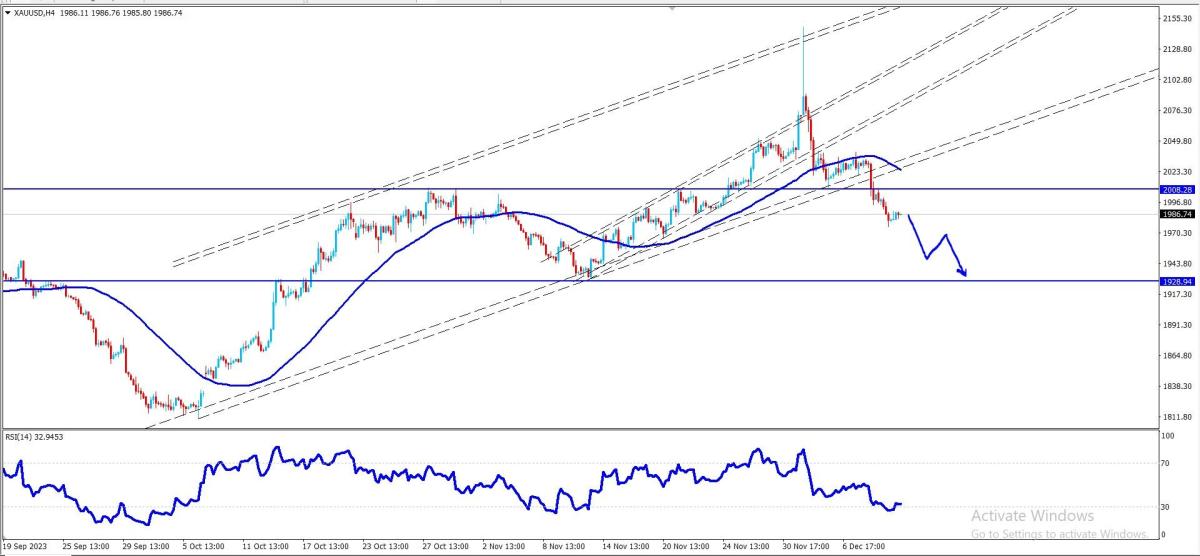Click the chart shift triangle marker at top
The height and width of the screenshot is (556, 1200).
point(672,9)
